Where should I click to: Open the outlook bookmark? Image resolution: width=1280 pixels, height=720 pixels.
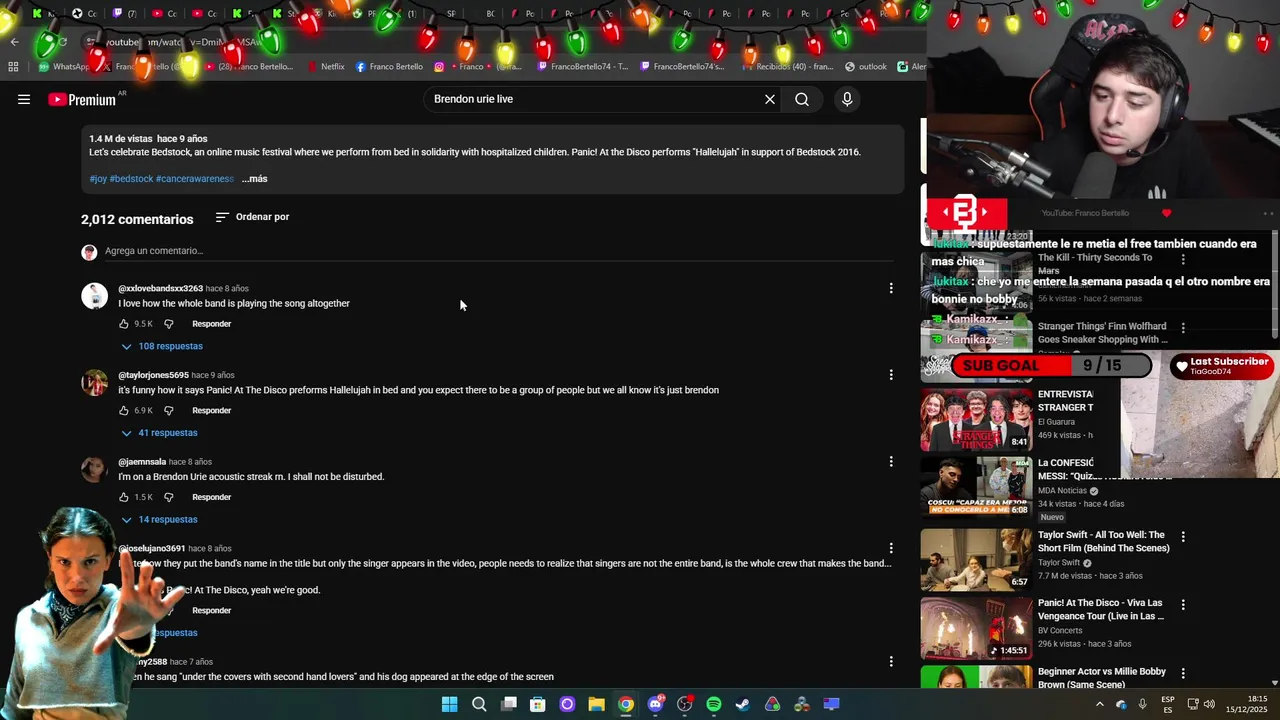[x=866, y=67]
